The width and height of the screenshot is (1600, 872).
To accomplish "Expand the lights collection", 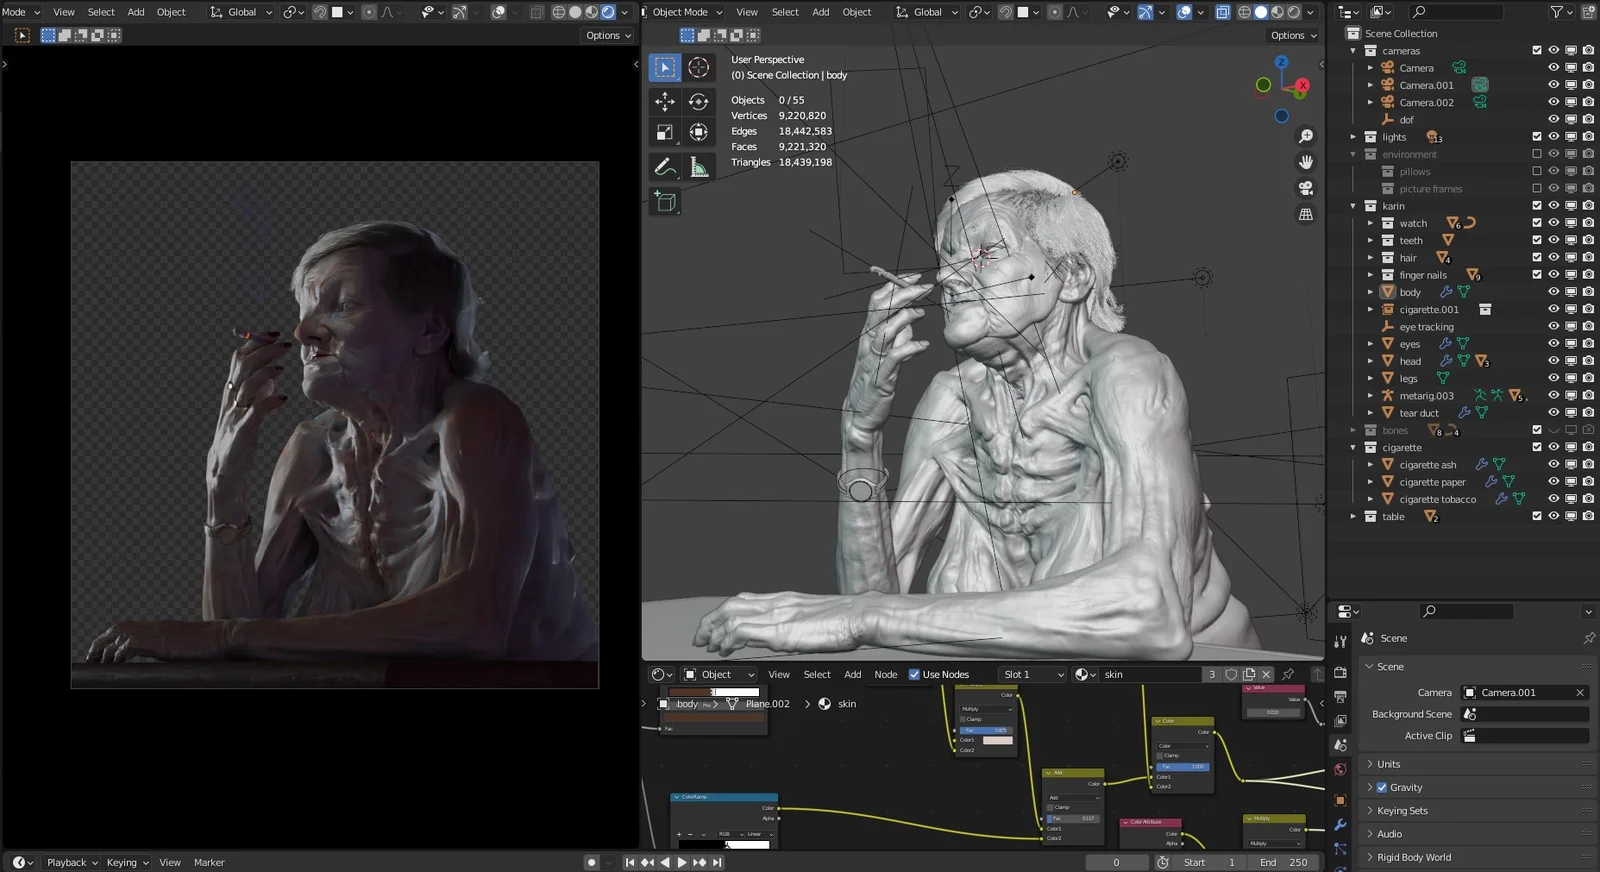I will pos(1353,137).
